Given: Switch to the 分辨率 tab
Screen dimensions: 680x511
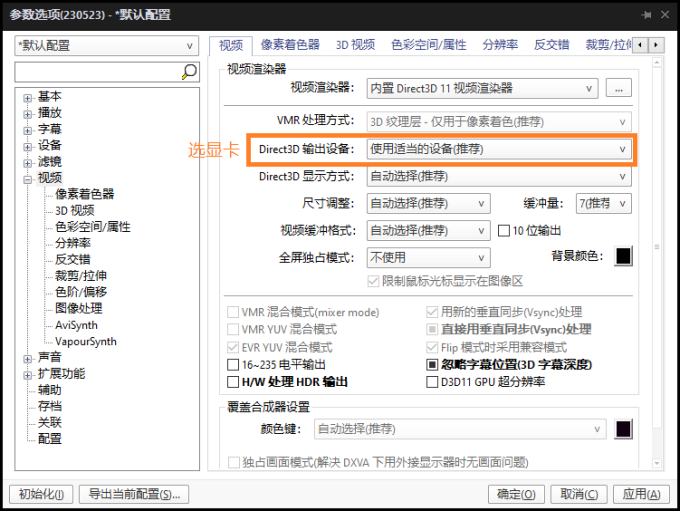Looking at the screenshot, I should click(500, 45).
